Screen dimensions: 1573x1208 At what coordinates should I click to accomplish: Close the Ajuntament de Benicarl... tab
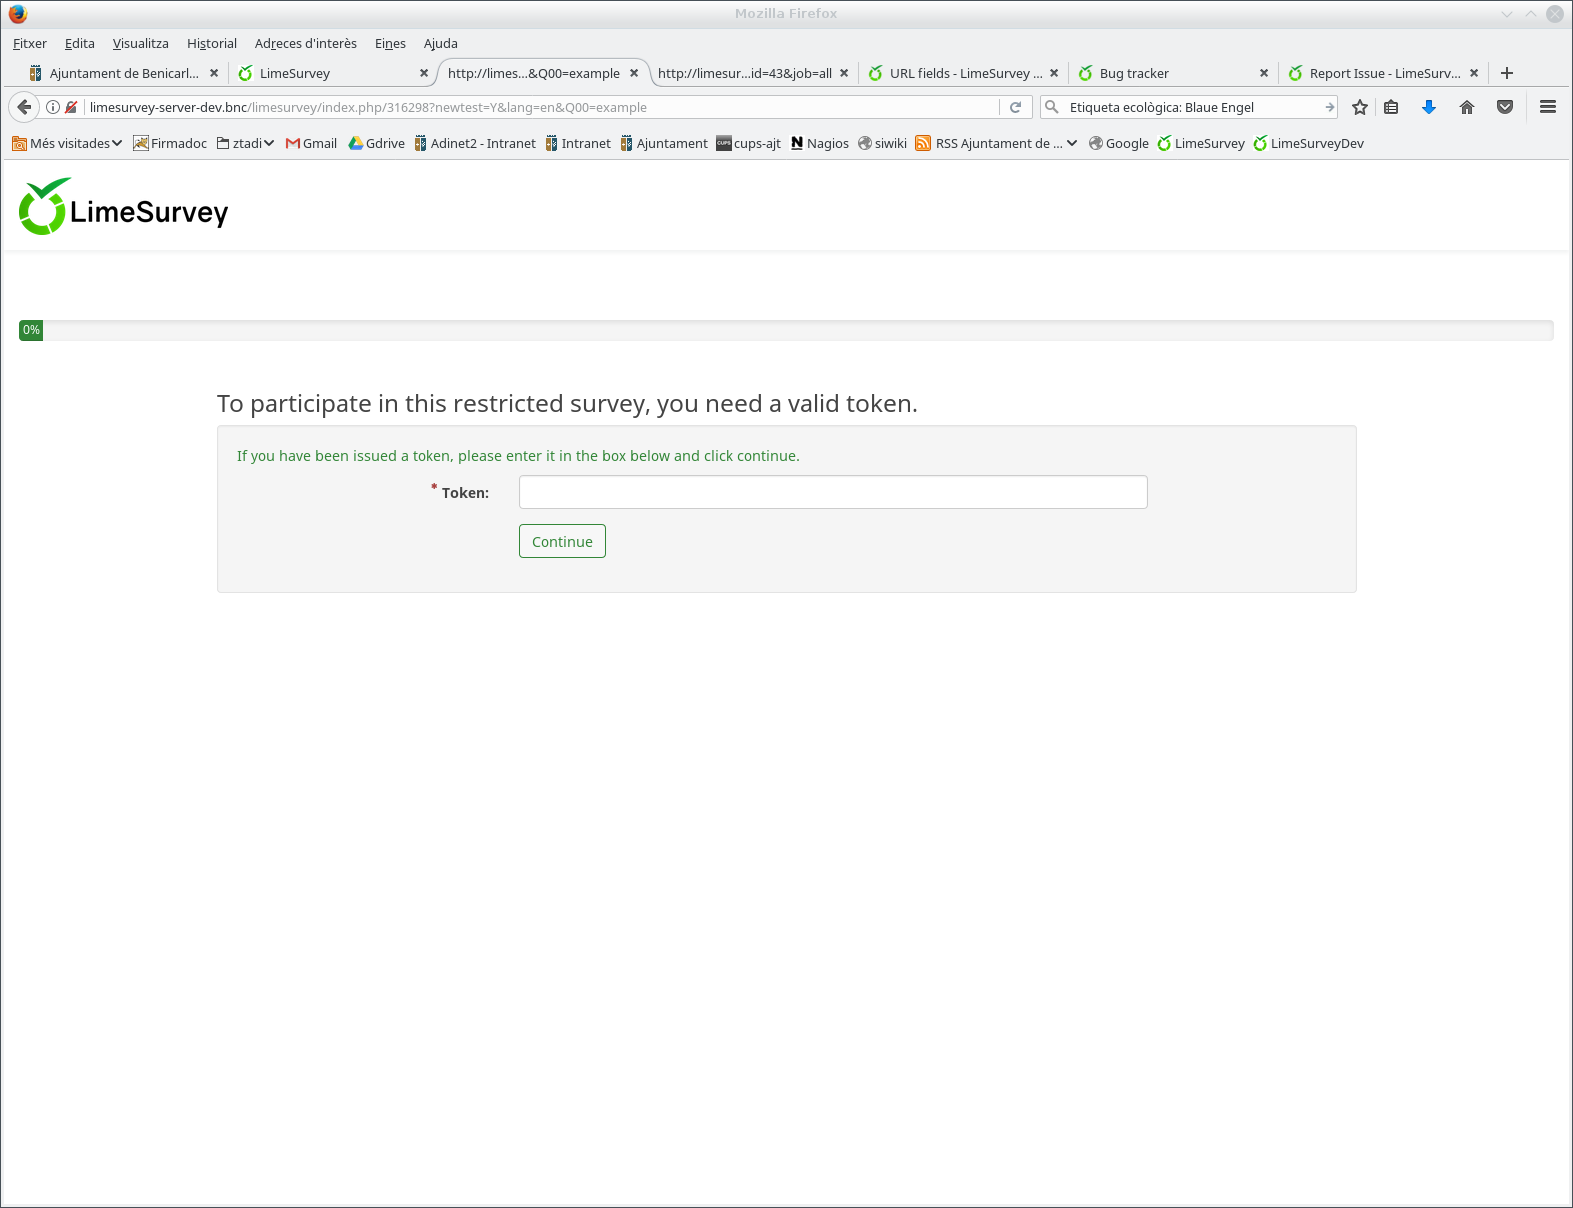214,73
